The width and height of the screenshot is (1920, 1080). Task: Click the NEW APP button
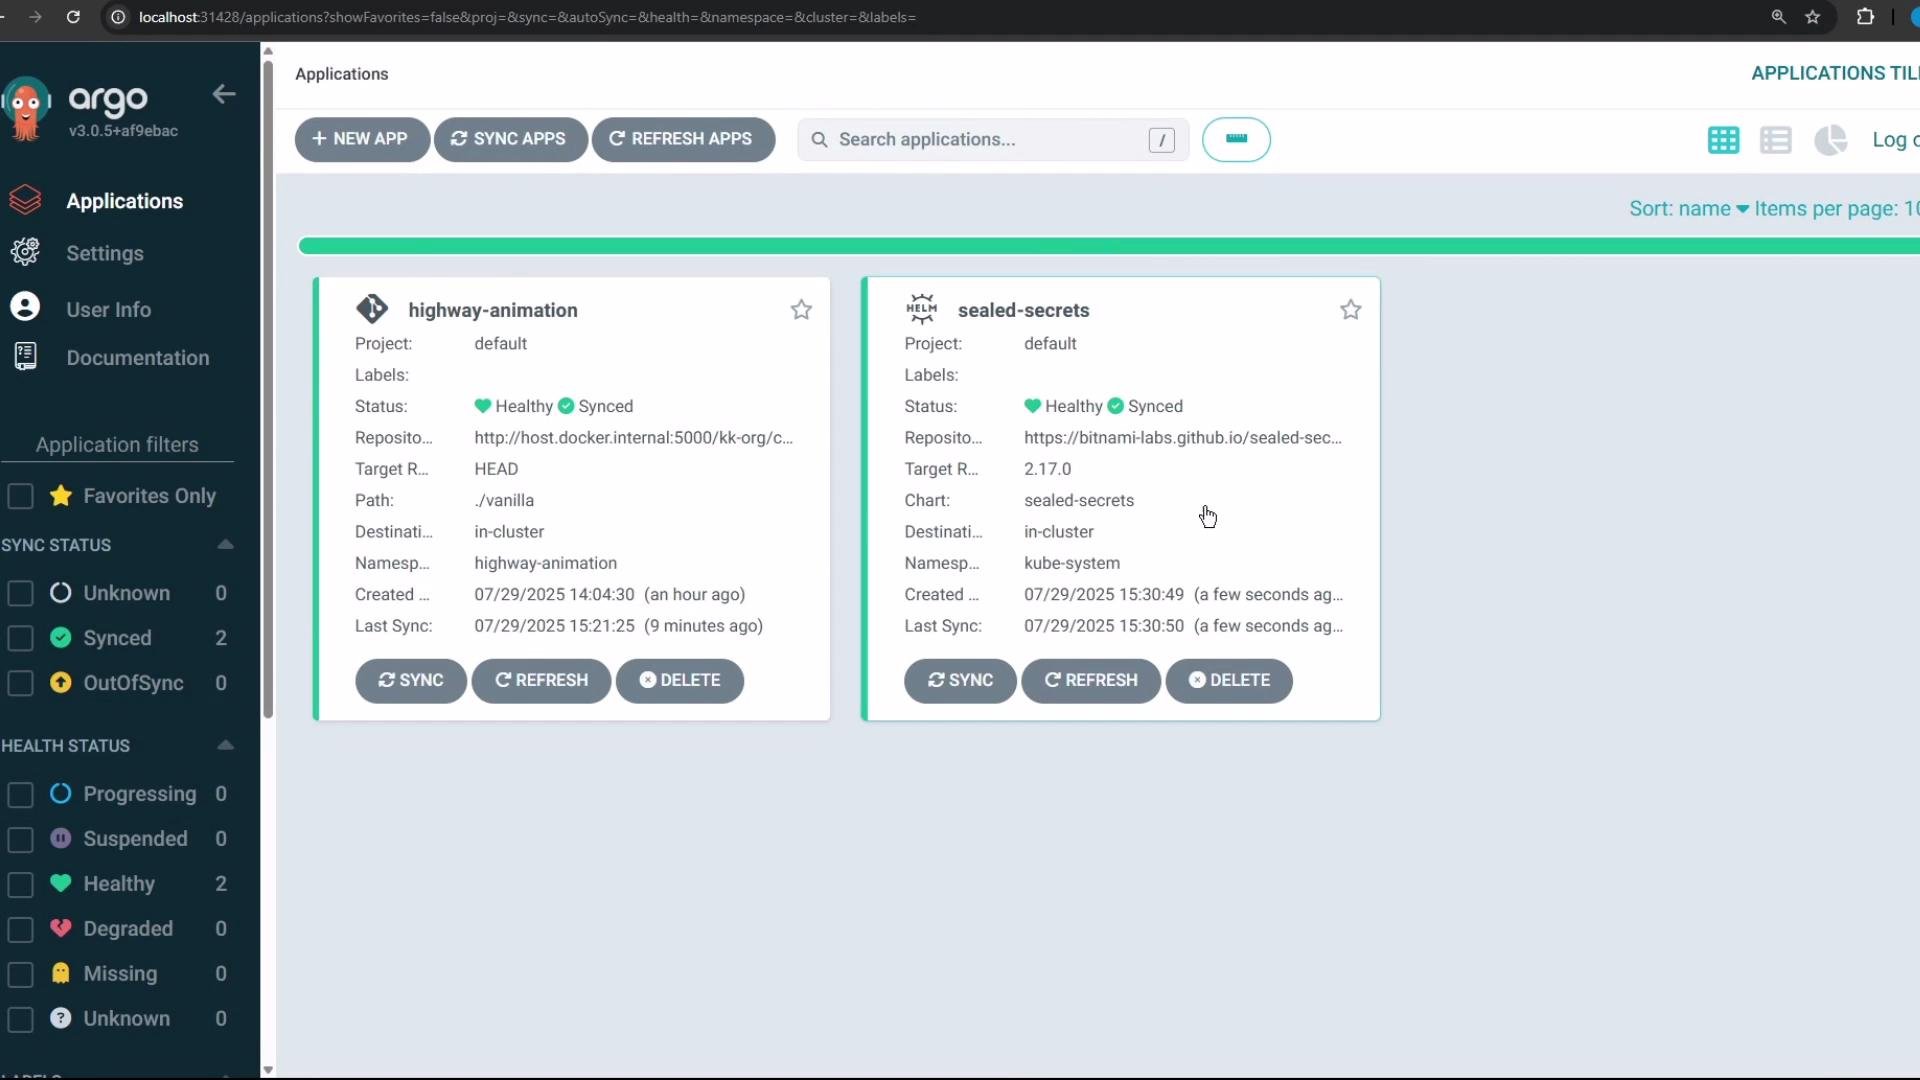[362, 139]
